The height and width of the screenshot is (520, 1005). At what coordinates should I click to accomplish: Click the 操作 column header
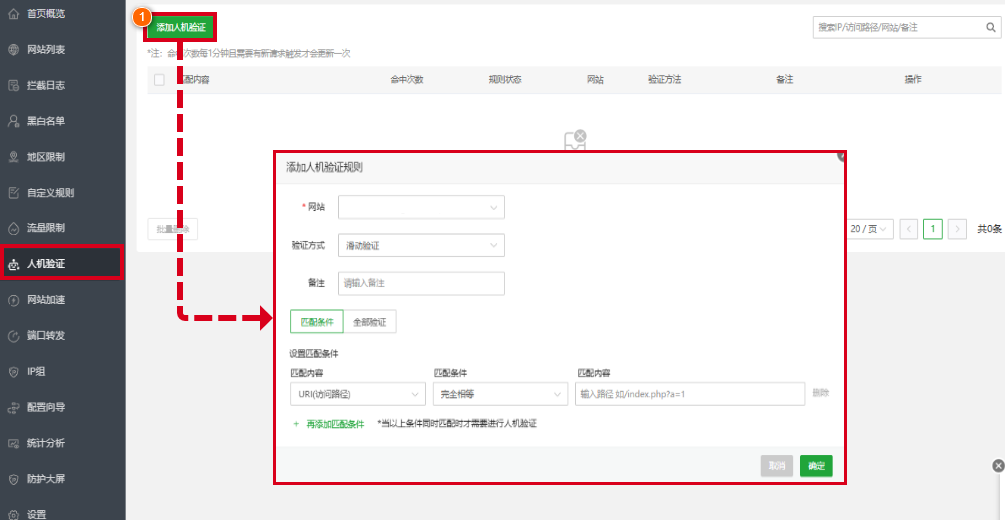click(913, 80)
